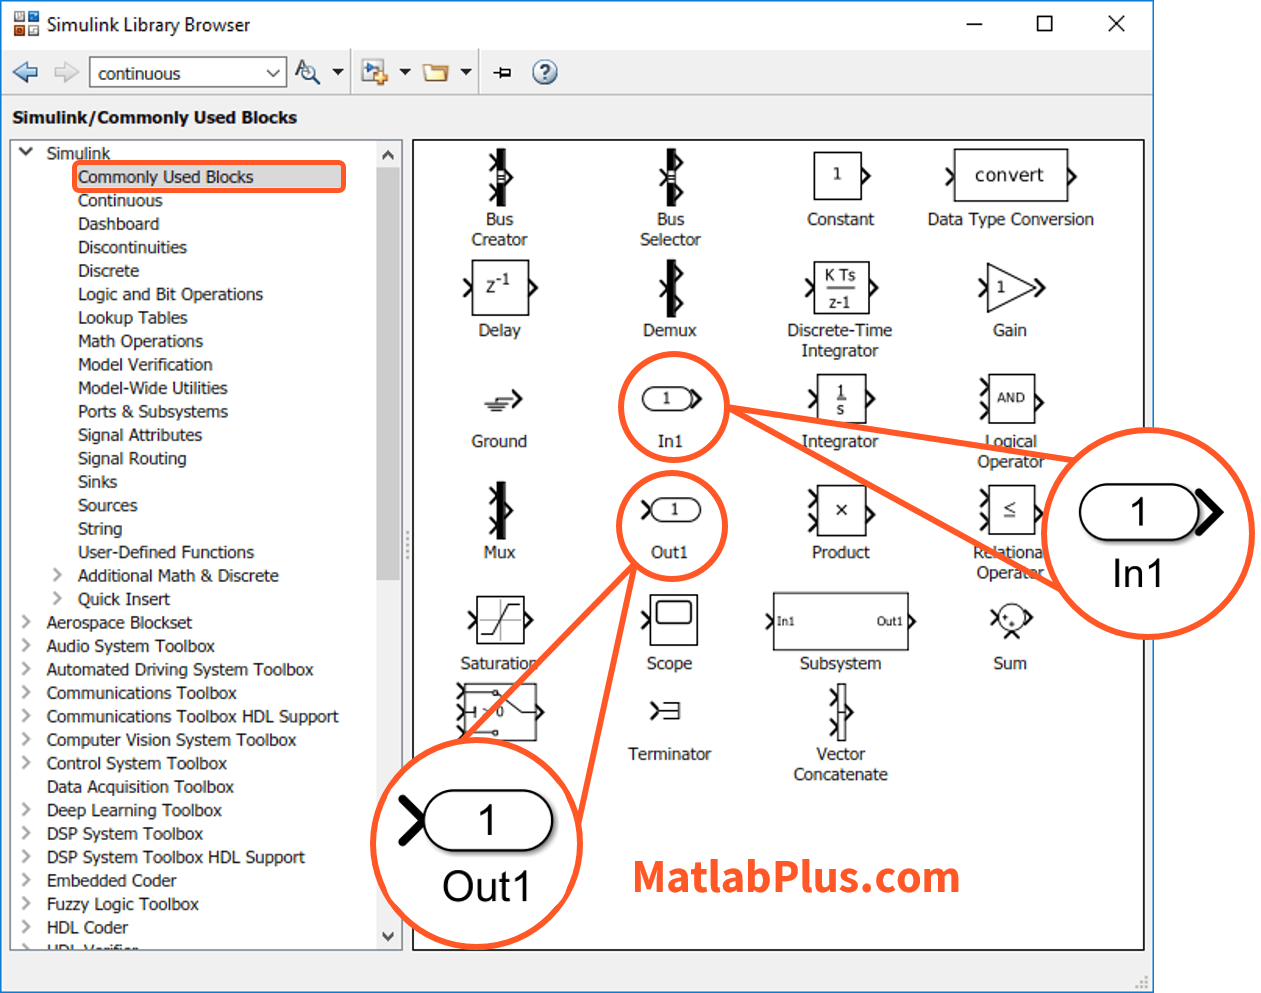Click the Constant block icon
The image size is (1261, 993).
pos(840,176)
